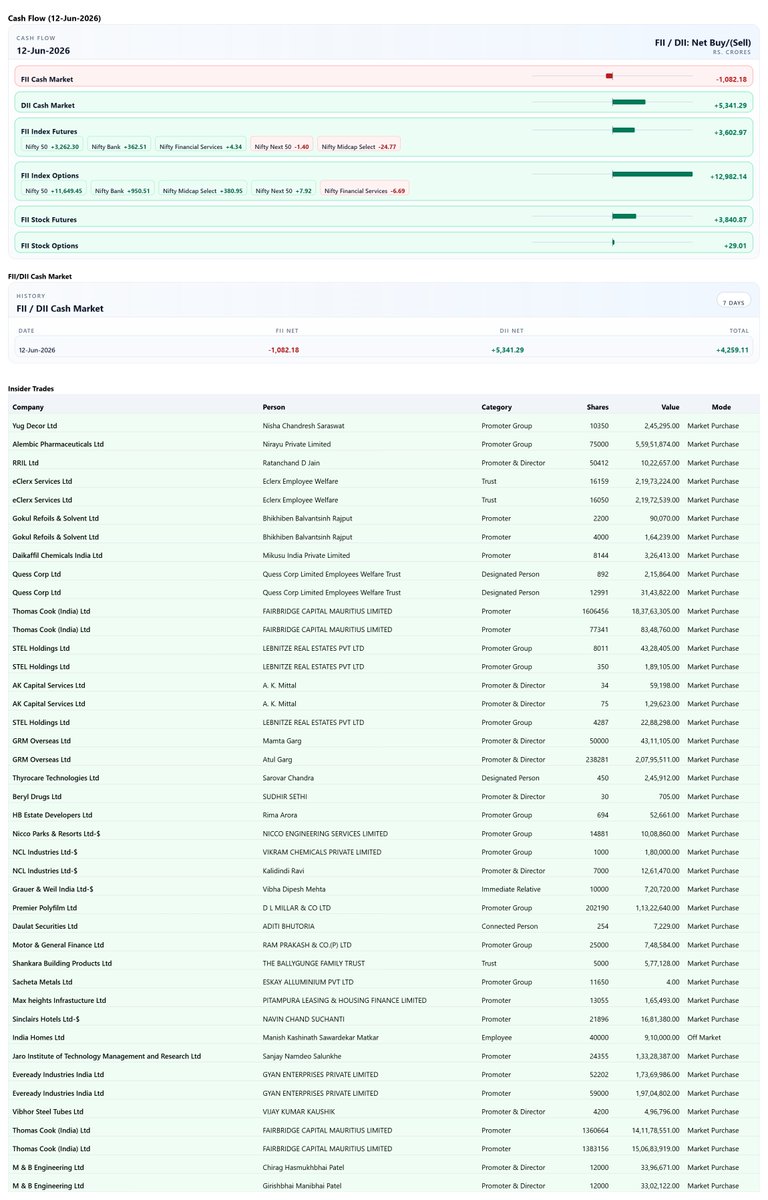Click the green DII Cash Market bar

[629, 101]
